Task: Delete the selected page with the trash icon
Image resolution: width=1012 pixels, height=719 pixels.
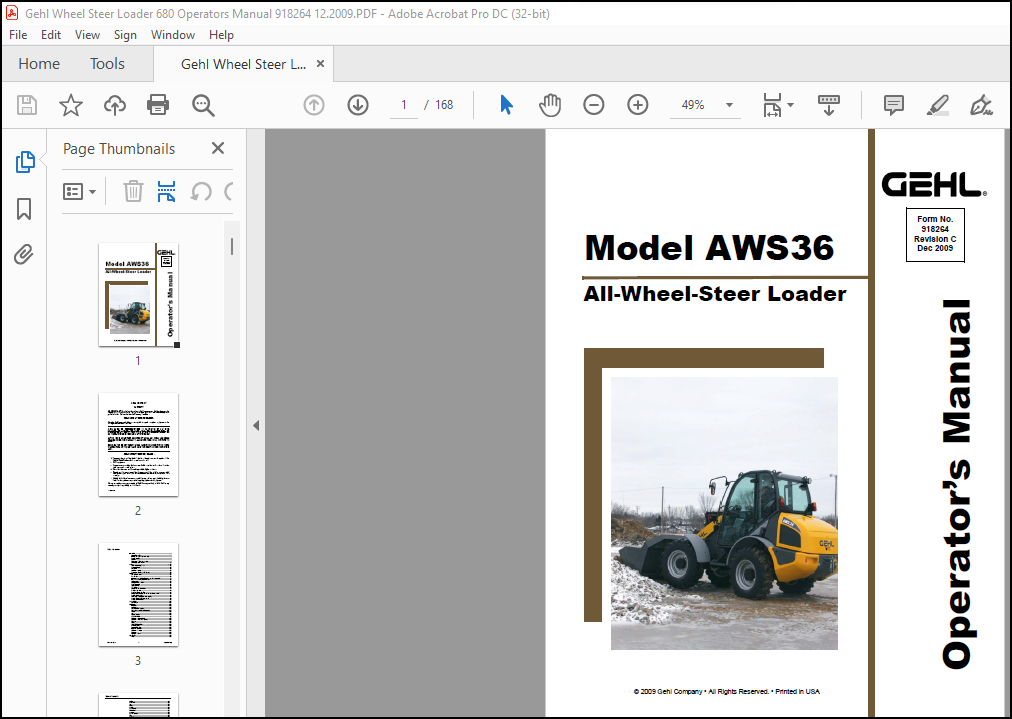Action: click(x=133, y=192)
